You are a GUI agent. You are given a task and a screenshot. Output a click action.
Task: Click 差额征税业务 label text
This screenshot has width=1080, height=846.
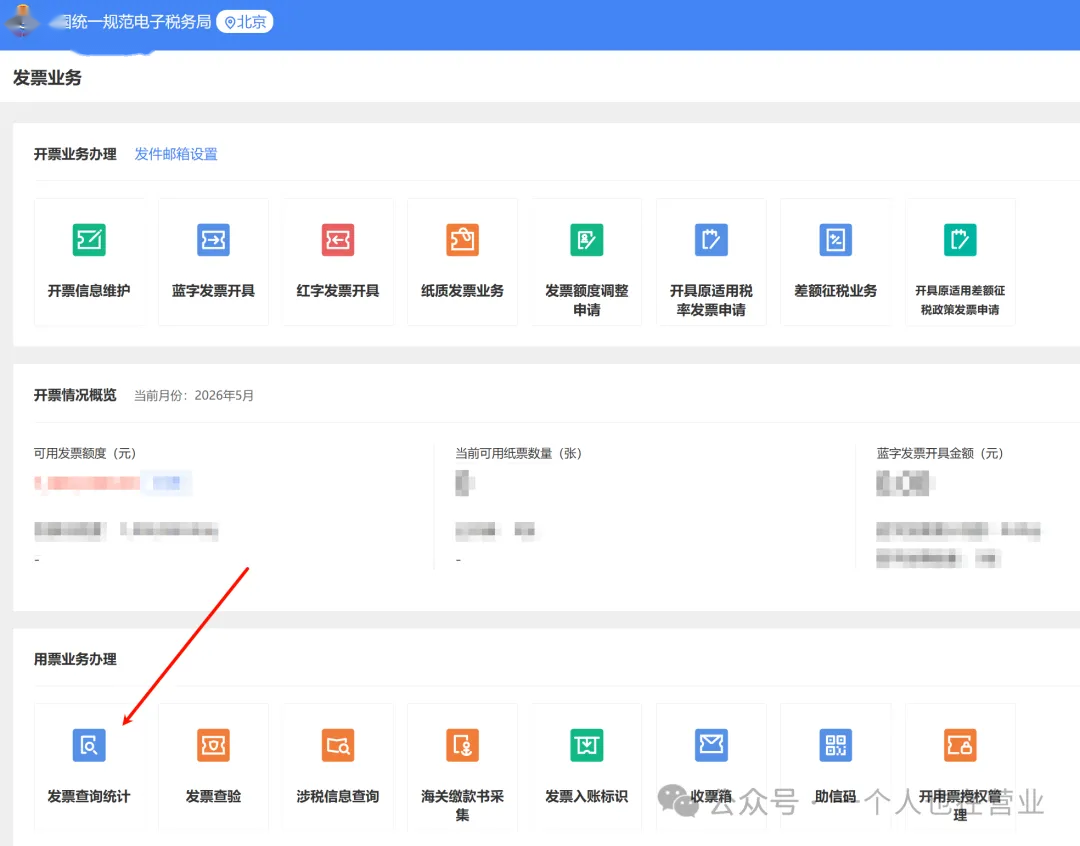(835, 291)
